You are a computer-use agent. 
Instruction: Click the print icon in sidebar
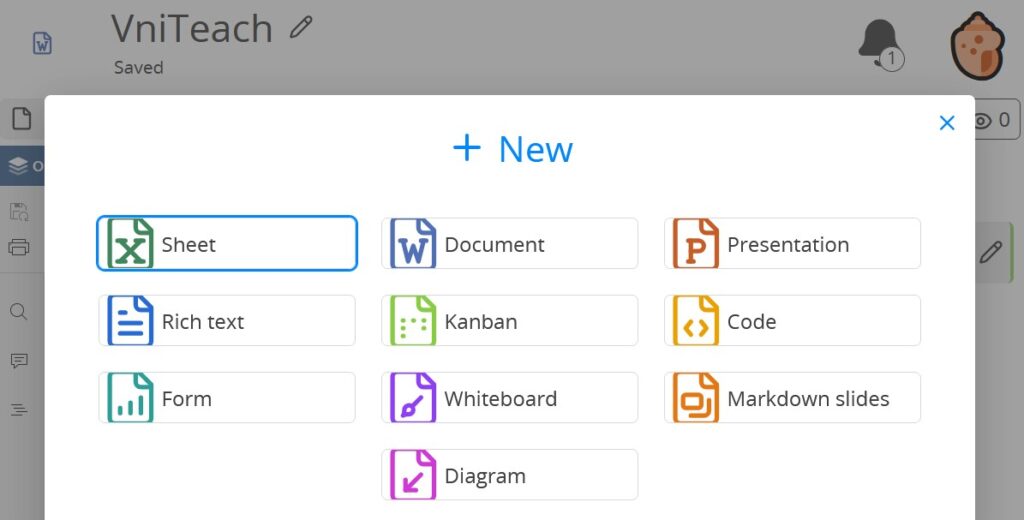[19, 247]
